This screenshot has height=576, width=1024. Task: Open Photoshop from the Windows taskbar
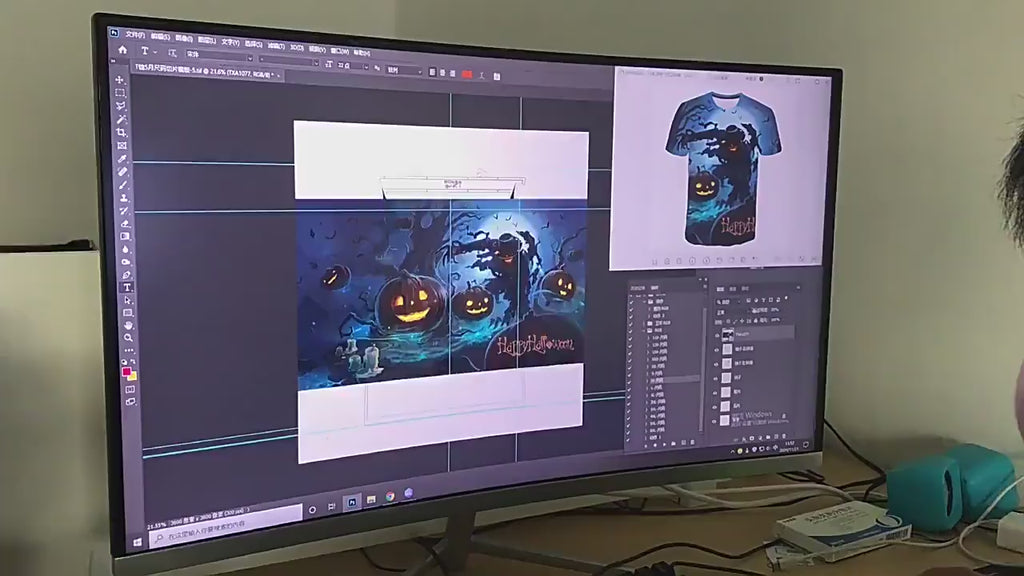point(352,502)
